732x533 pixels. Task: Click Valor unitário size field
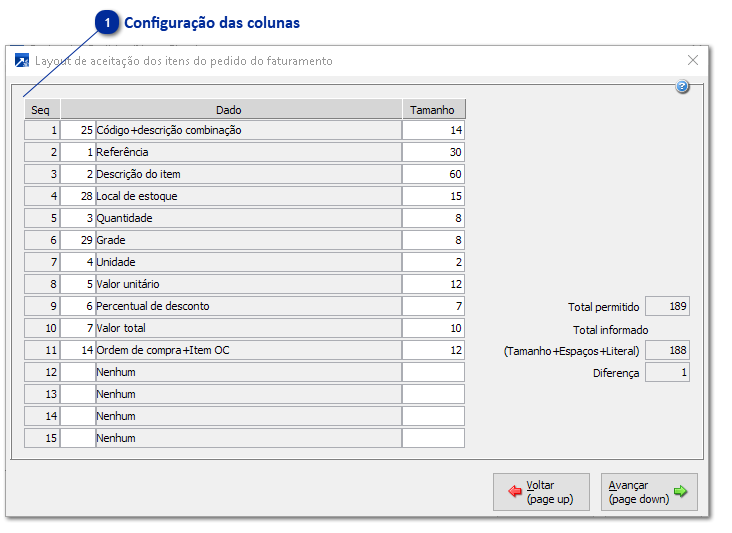click(433, 284)
